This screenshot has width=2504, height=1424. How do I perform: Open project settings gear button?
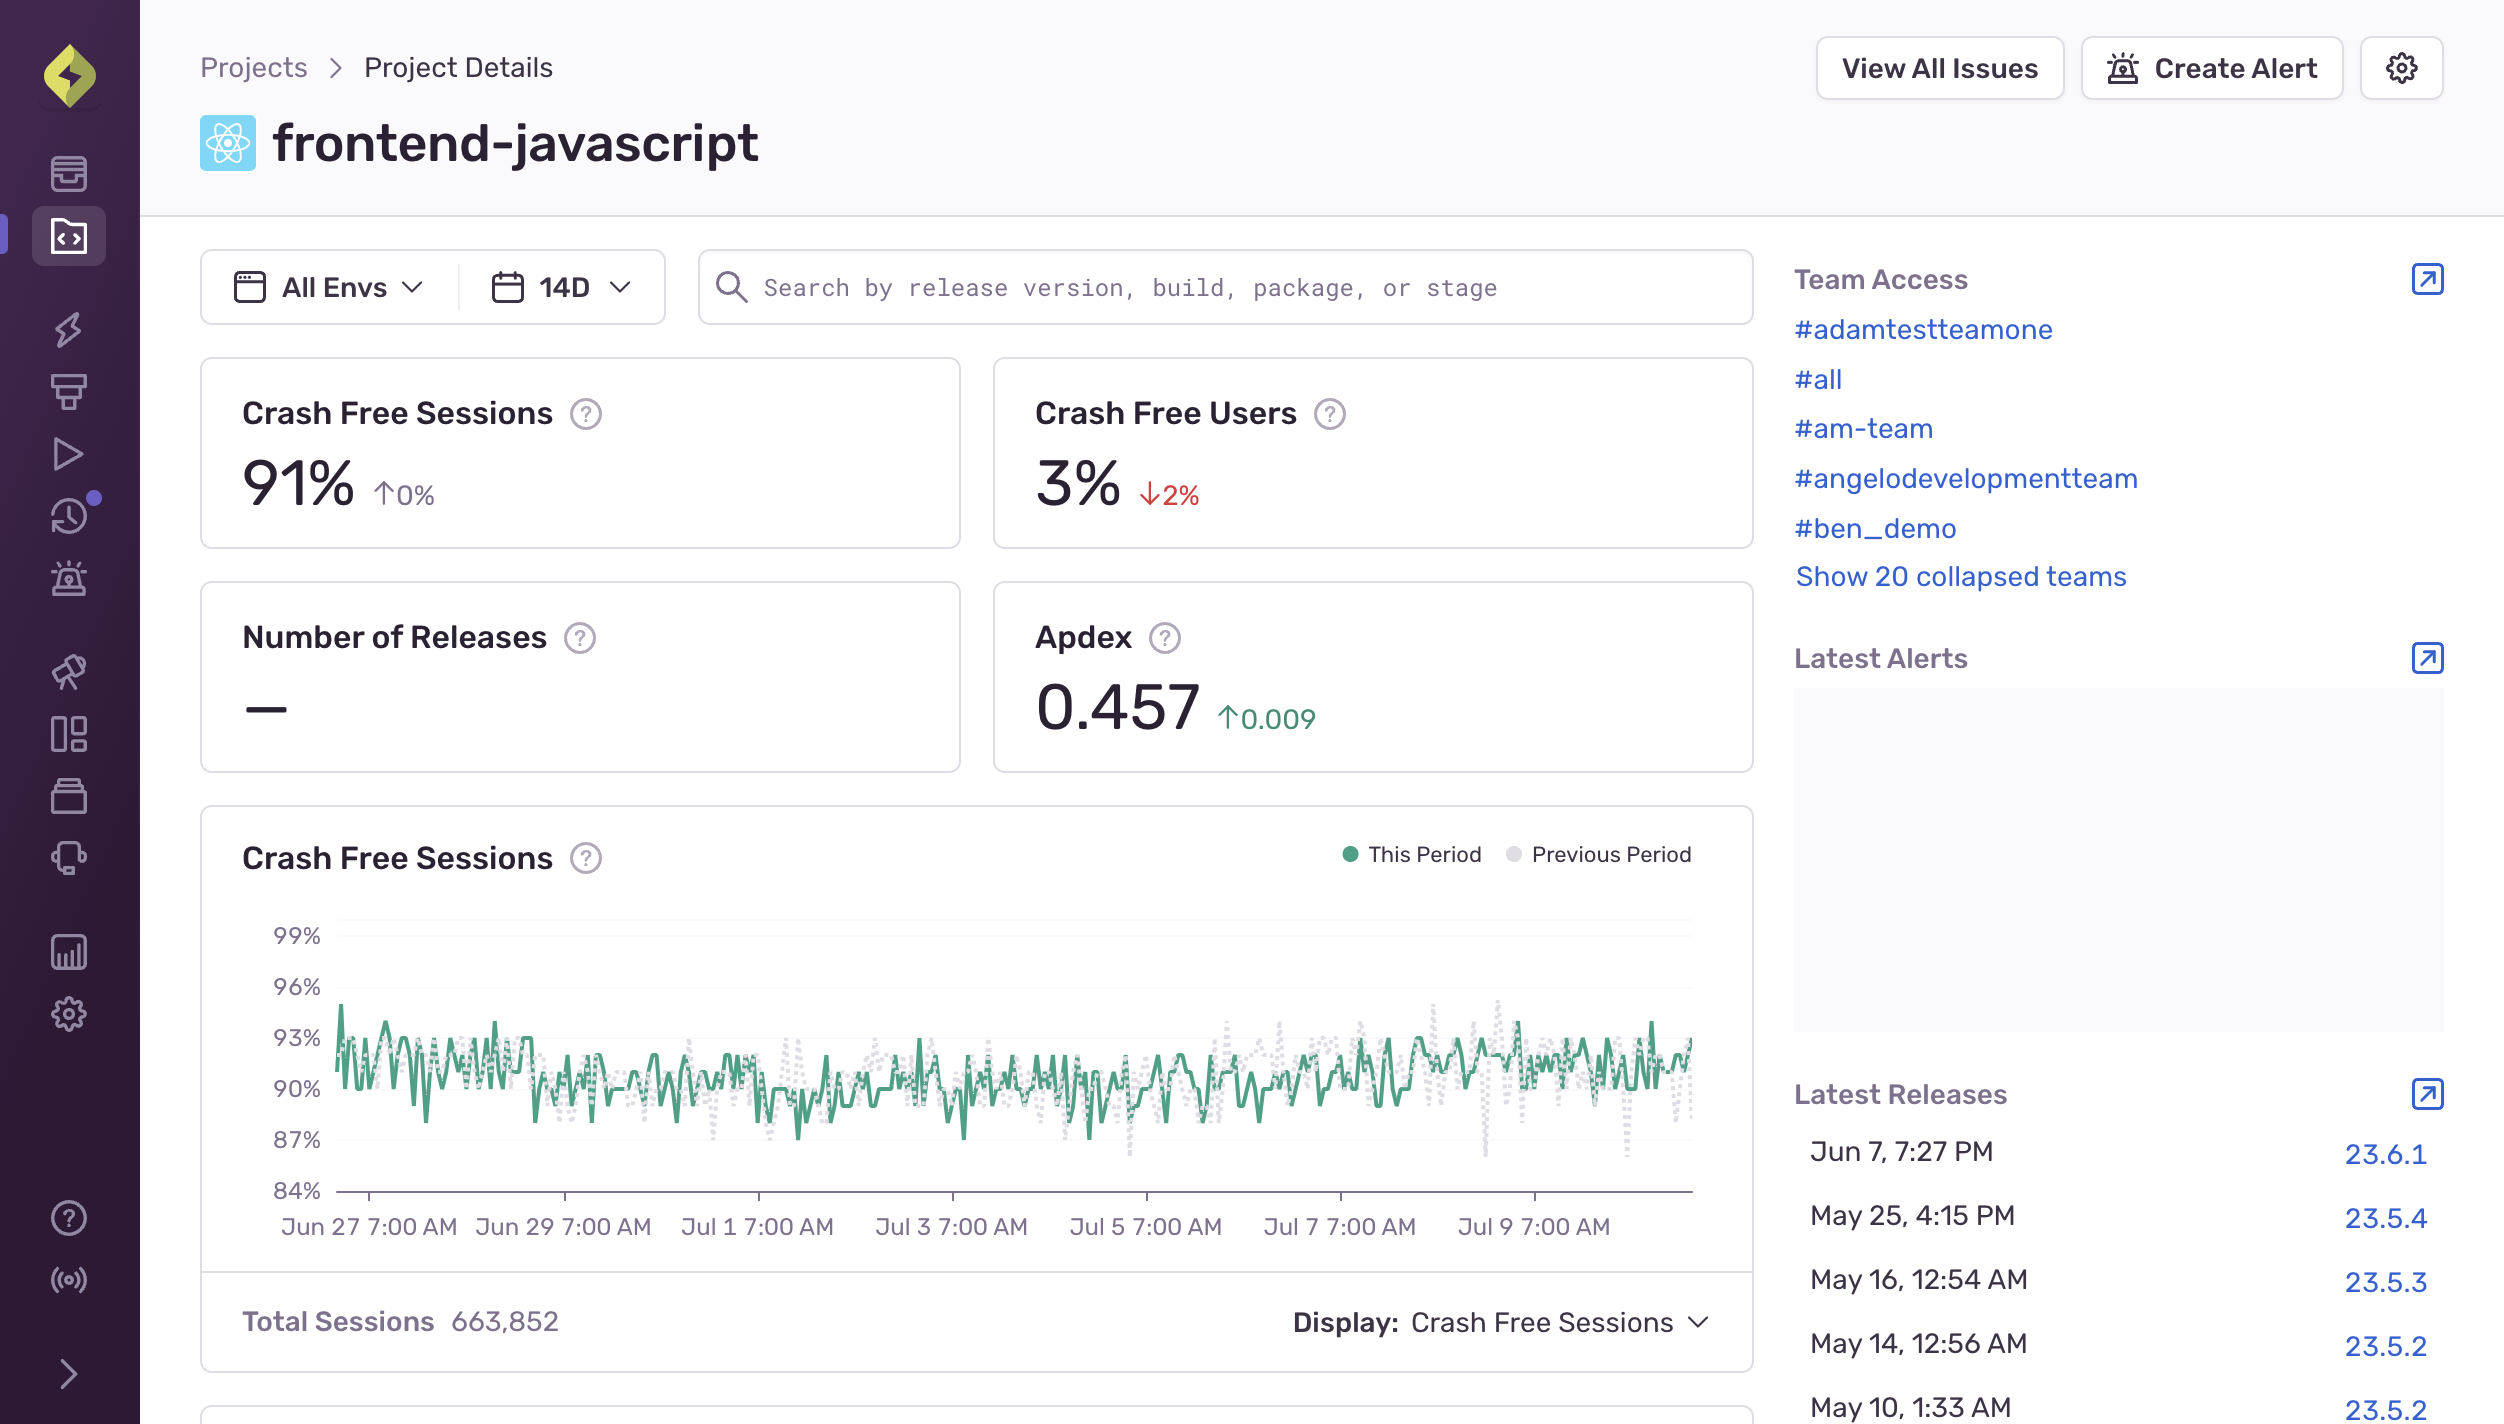[x=2401, y=68]
